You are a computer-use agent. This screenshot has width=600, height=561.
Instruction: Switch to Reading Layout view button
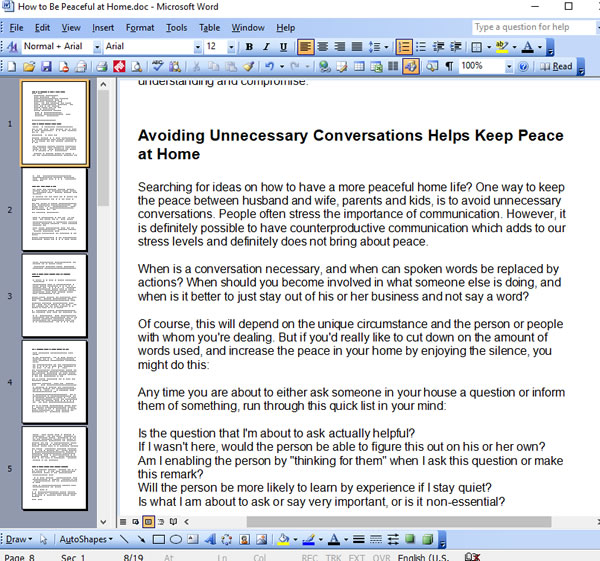click(x=173, y=522)
